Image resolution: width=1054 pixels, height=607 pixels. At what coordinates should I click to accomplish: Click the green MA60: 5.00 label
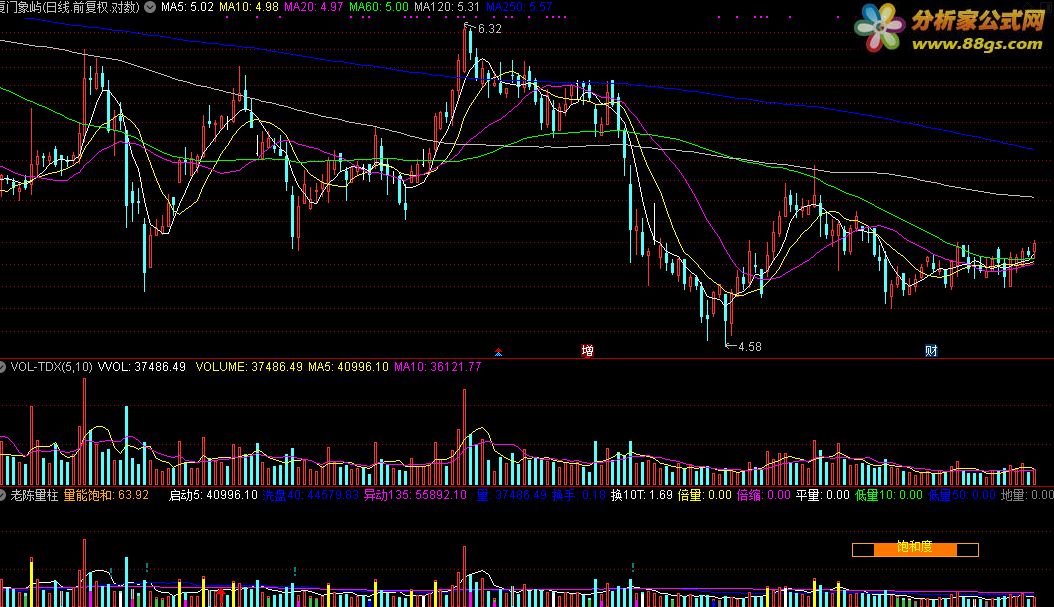(x=378, y=7)
